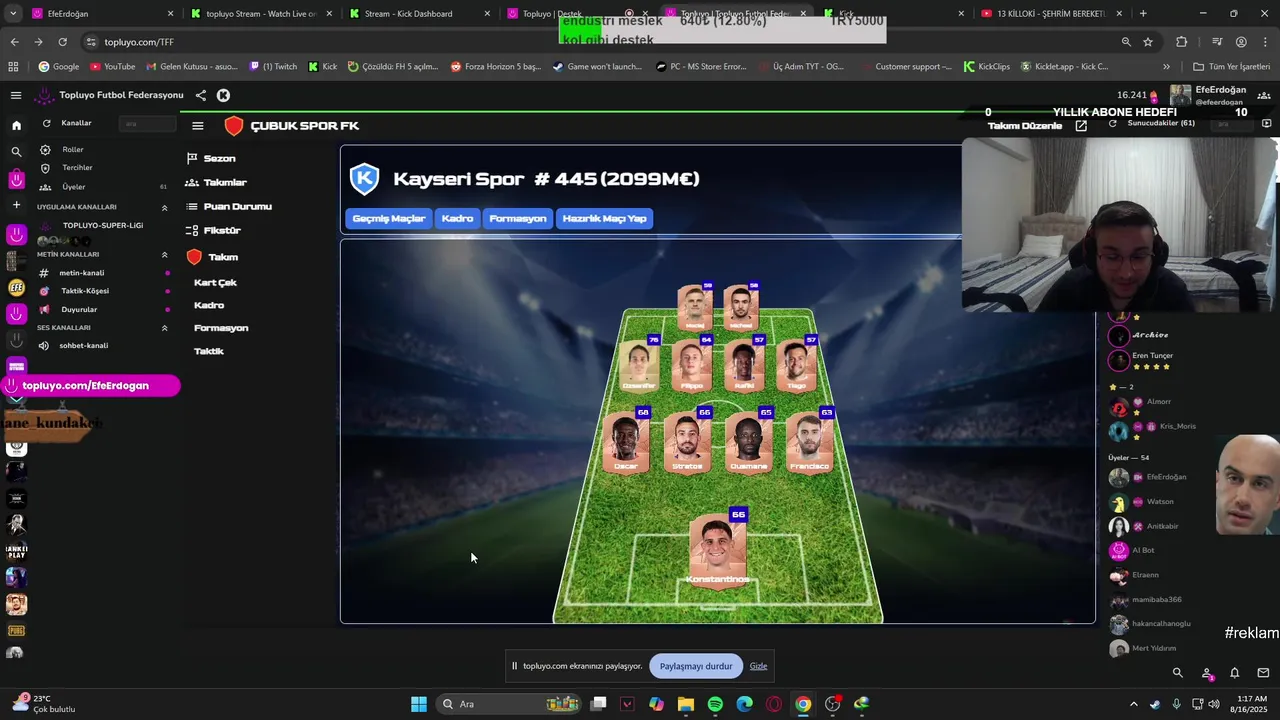Image resolution: width=1280 pixels, height=720 pixels.
Task: Open the pink shopping bag icon
Action: 16,180
